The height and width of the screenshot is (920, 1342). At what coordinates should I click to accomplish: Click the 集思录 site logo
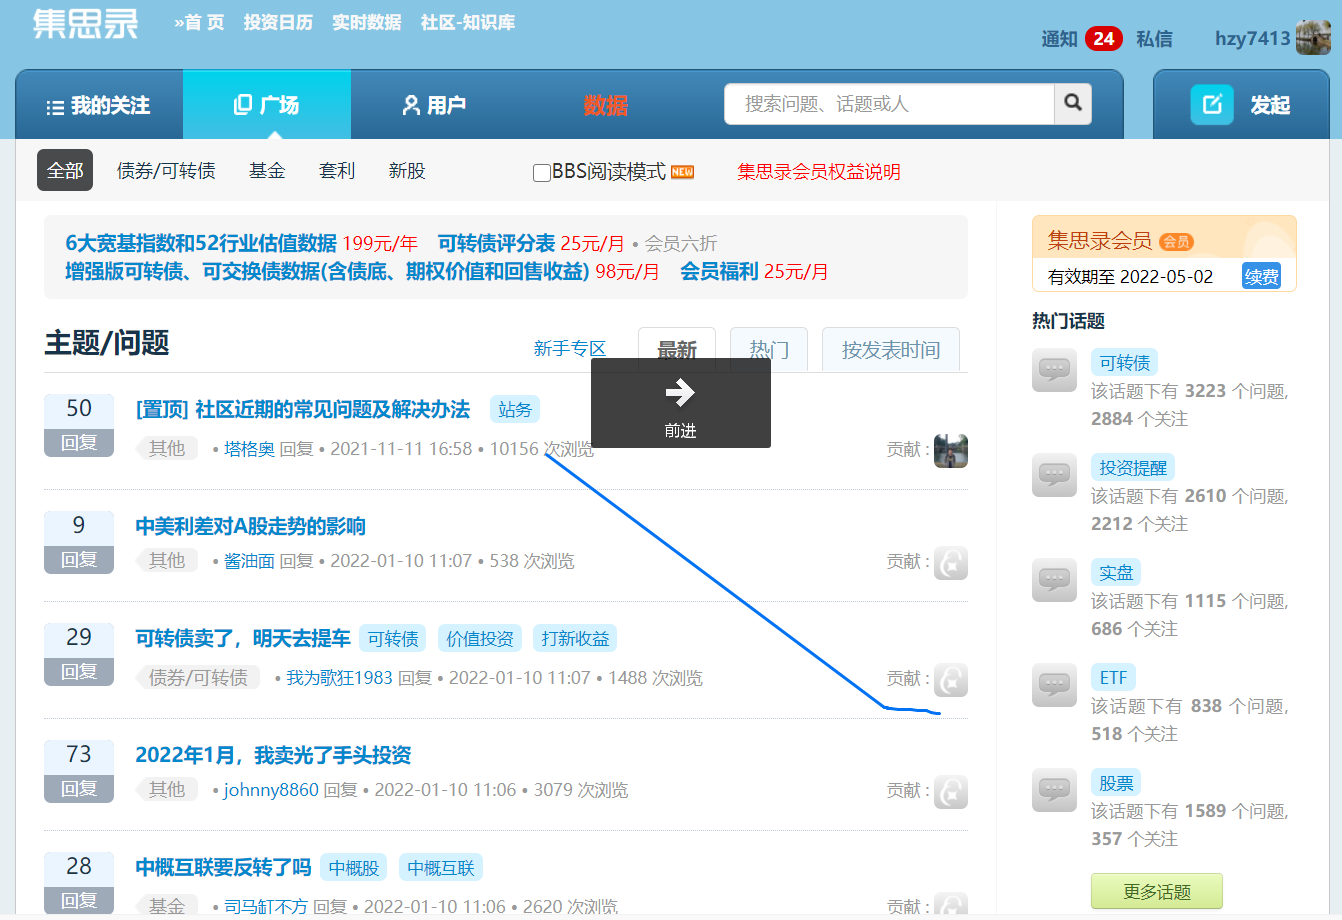pos(86,22)
